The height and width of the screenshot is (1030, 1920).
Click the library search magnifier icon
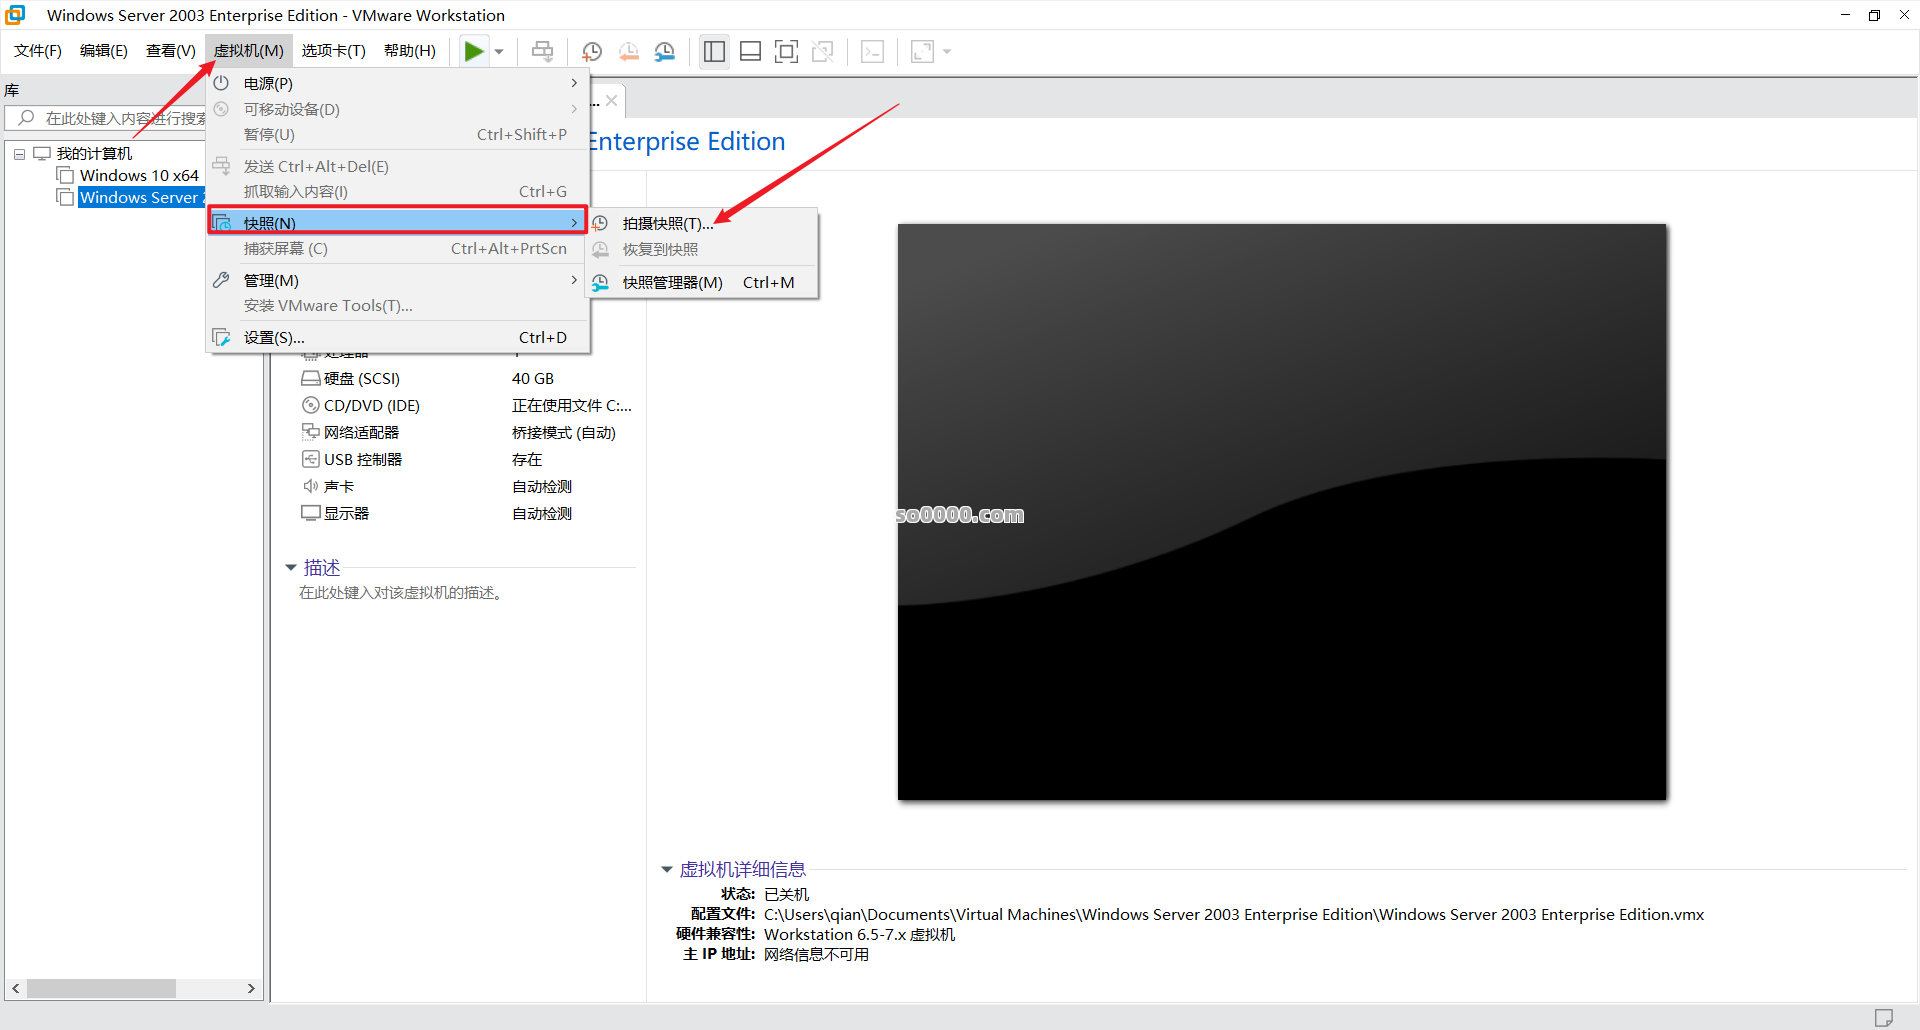click(x=25, y=117)
